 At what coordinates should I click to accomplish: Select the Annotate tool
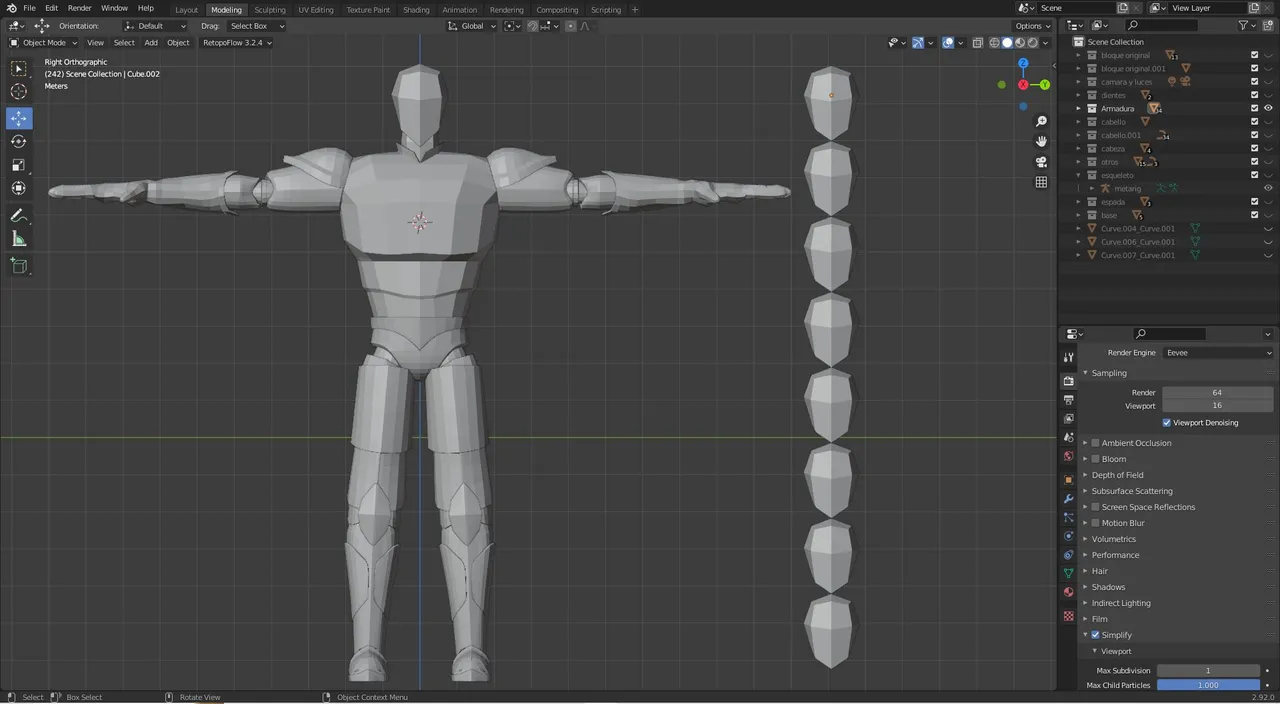click(x=19, y=215)
